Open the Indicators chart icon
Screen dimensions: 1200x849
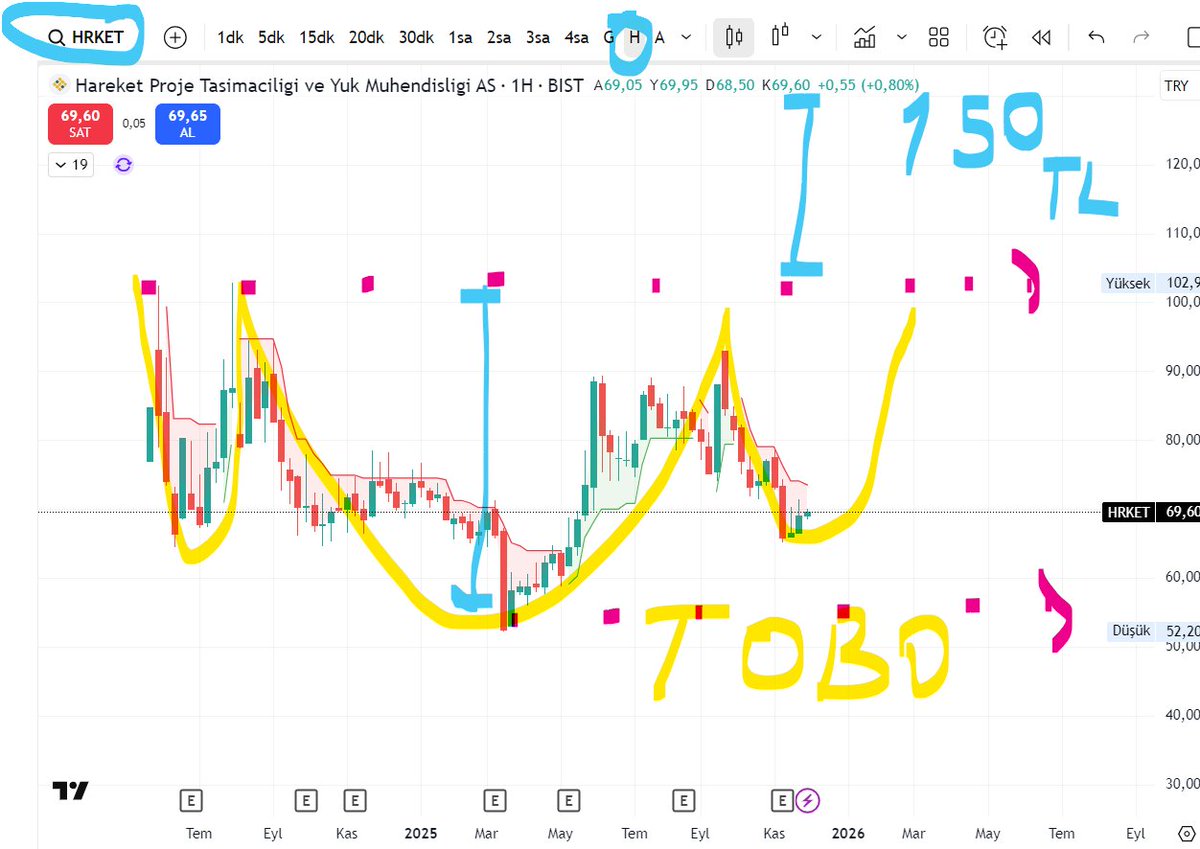click(865, 37)
